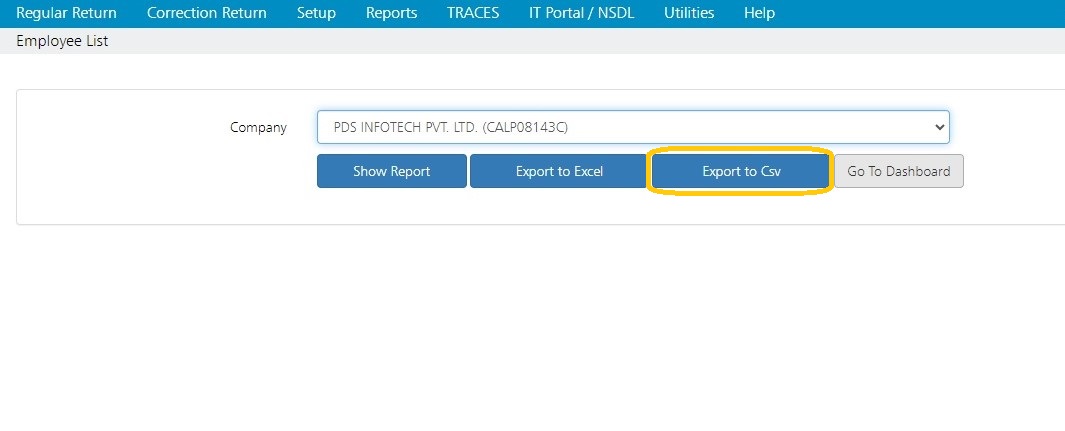Click the Export to Excel button
The width and height of the screenshot is (1065, 431).
click(559, 171)
